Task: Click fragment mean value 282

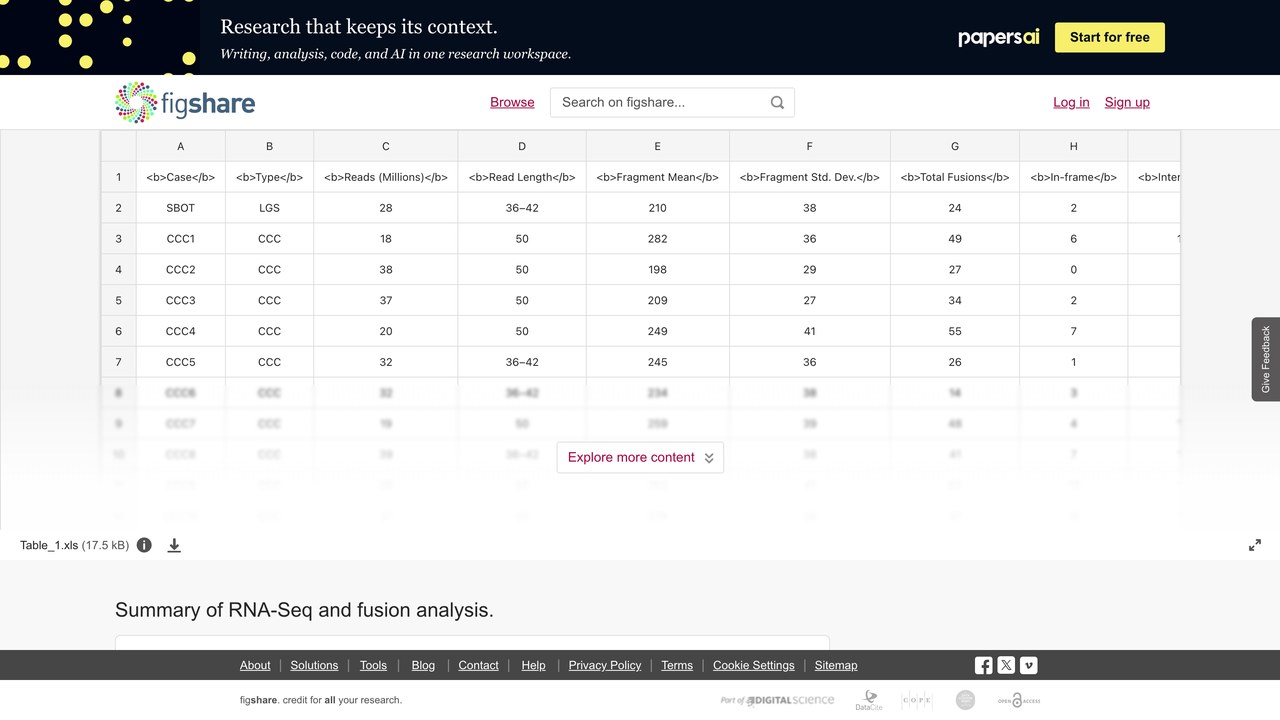Action: (657, 239)
